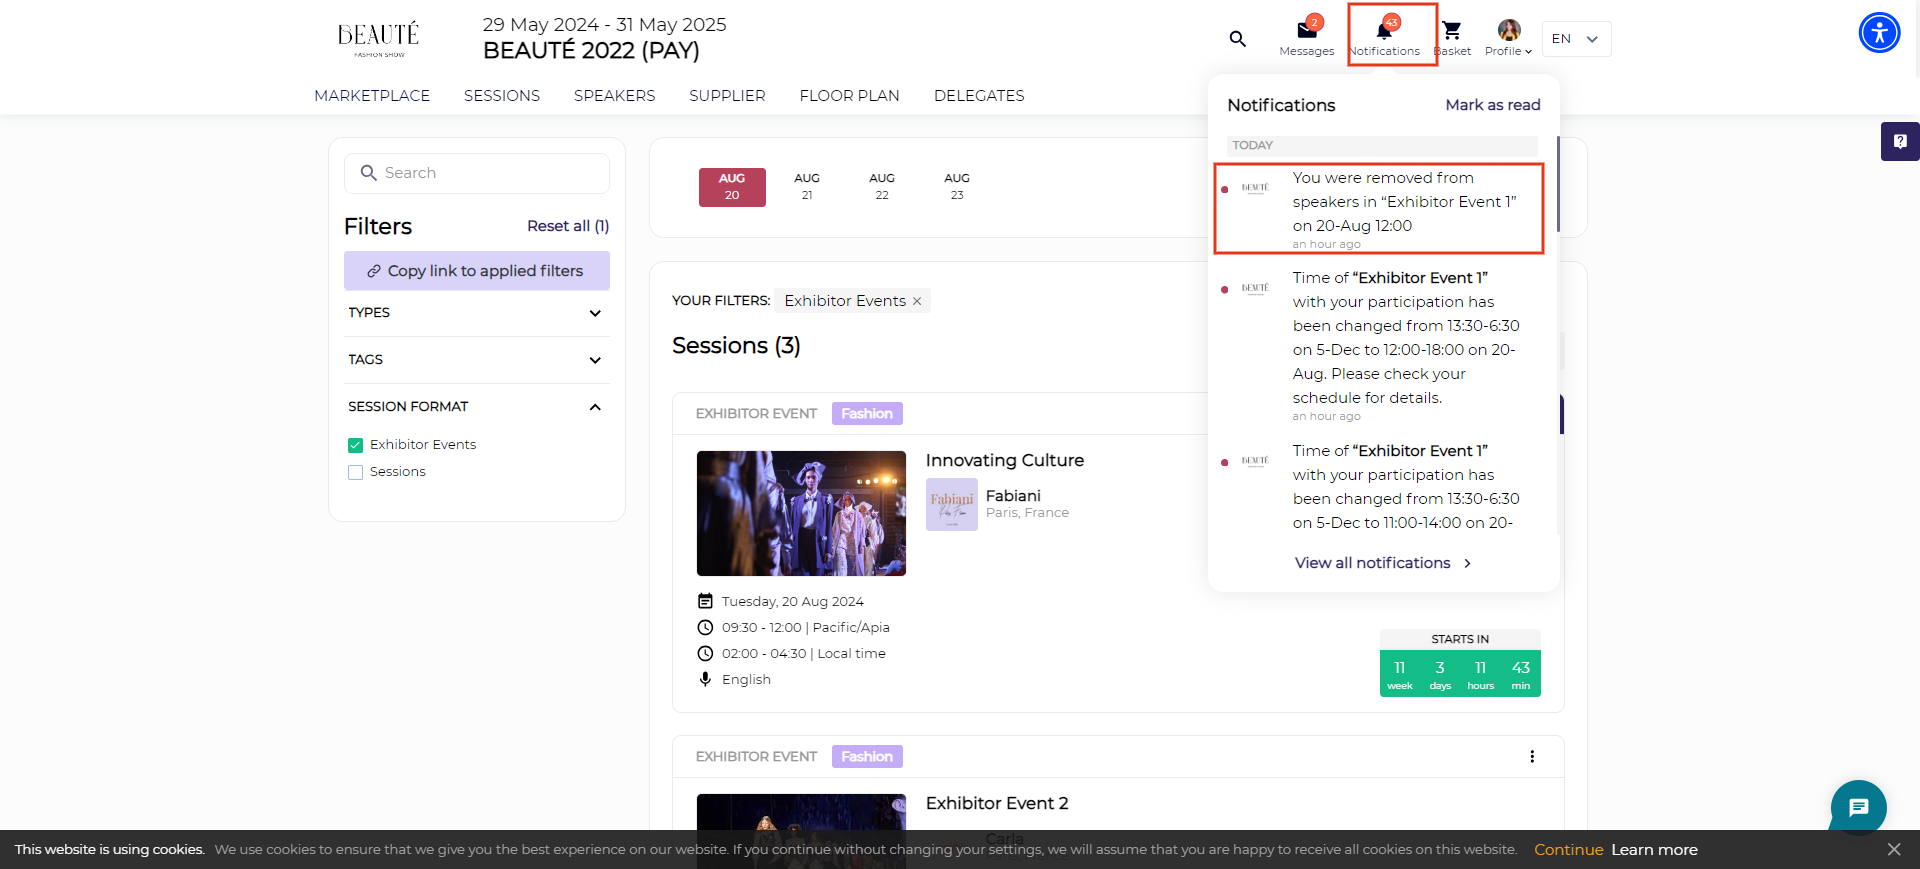Select the AUG 21 date tab
This screenshot has width=1920, height=869.
[807, 187]
